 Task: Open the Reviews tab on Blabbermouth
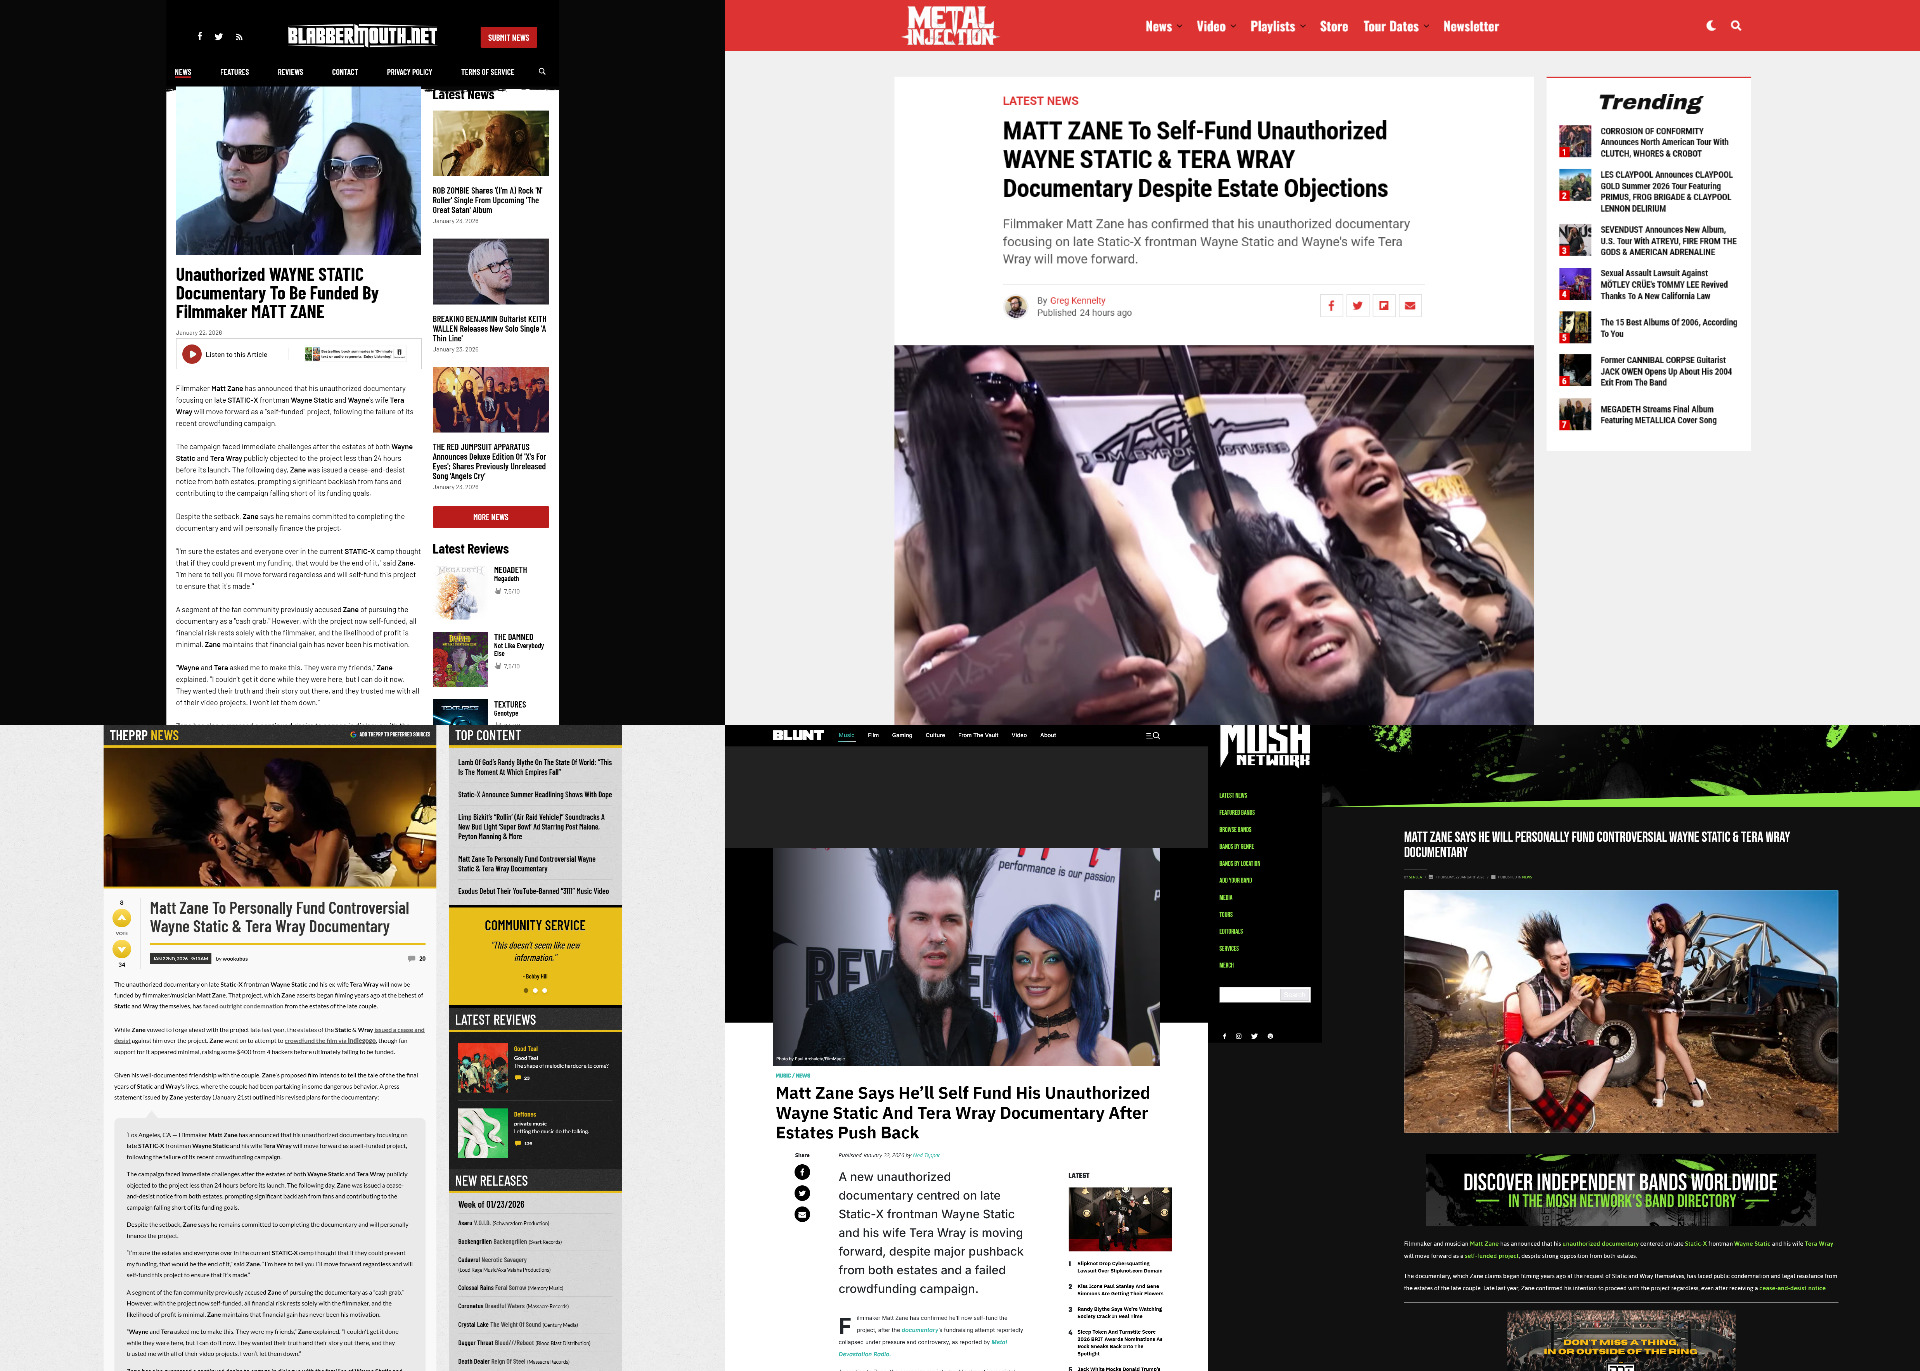click(x=290, y=72)
